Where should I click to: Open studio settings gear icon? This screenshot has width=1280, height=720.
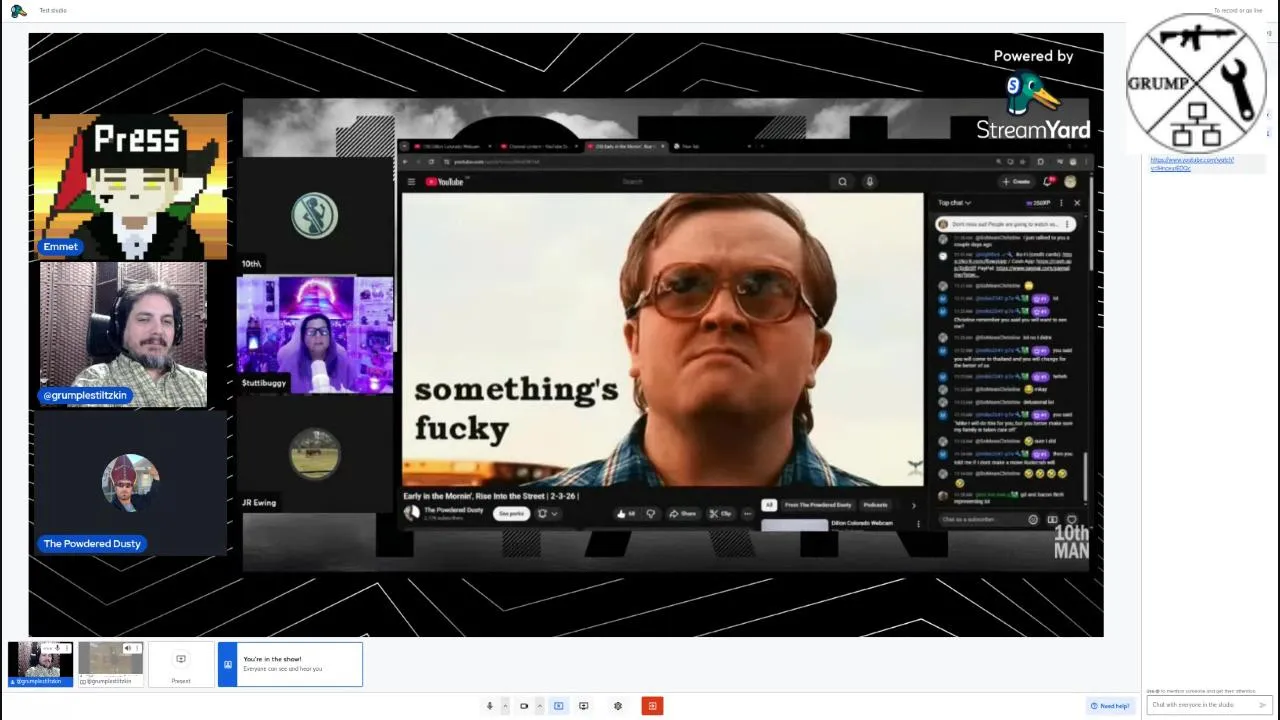pos(617,706)
